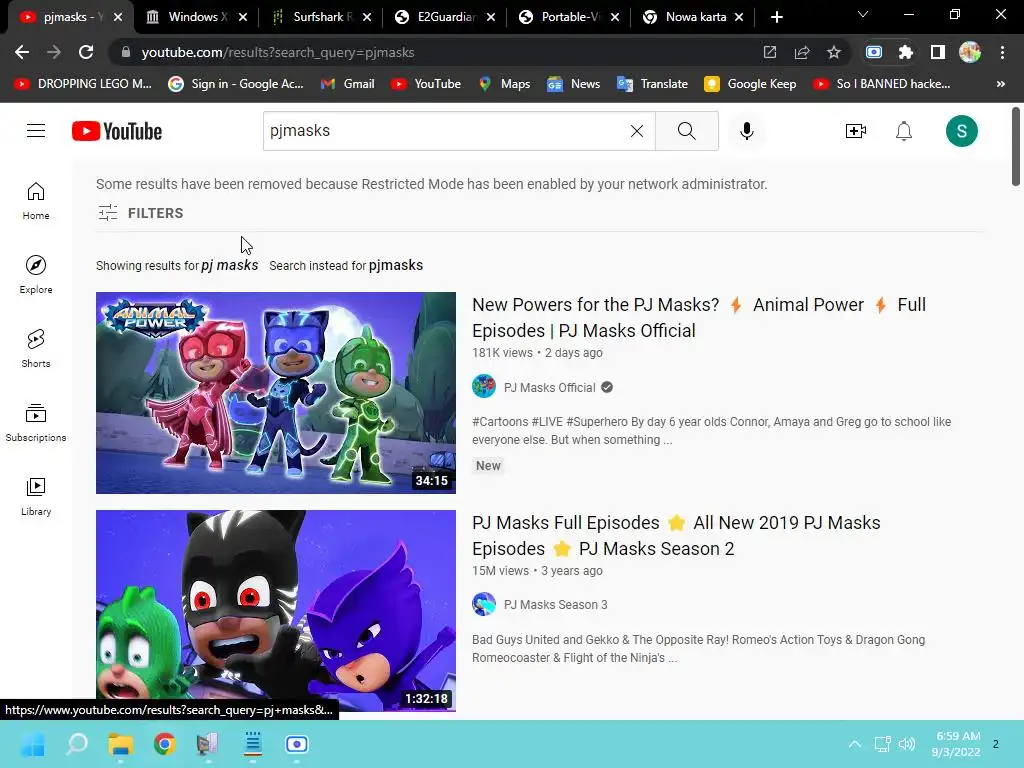1024x768 pixels.
Task: Visit PJ Masks Season 3 channel
Action: [x=555, y=605]
